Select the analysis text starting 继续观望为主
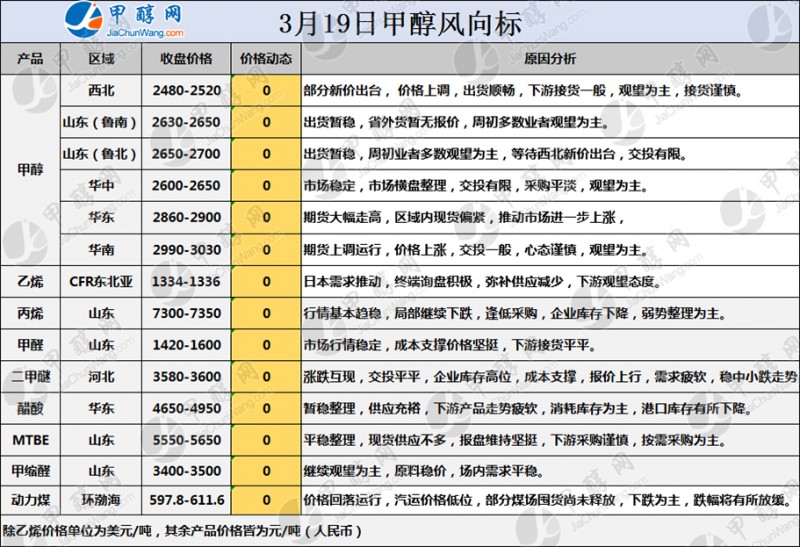 [x=423, y=470]
